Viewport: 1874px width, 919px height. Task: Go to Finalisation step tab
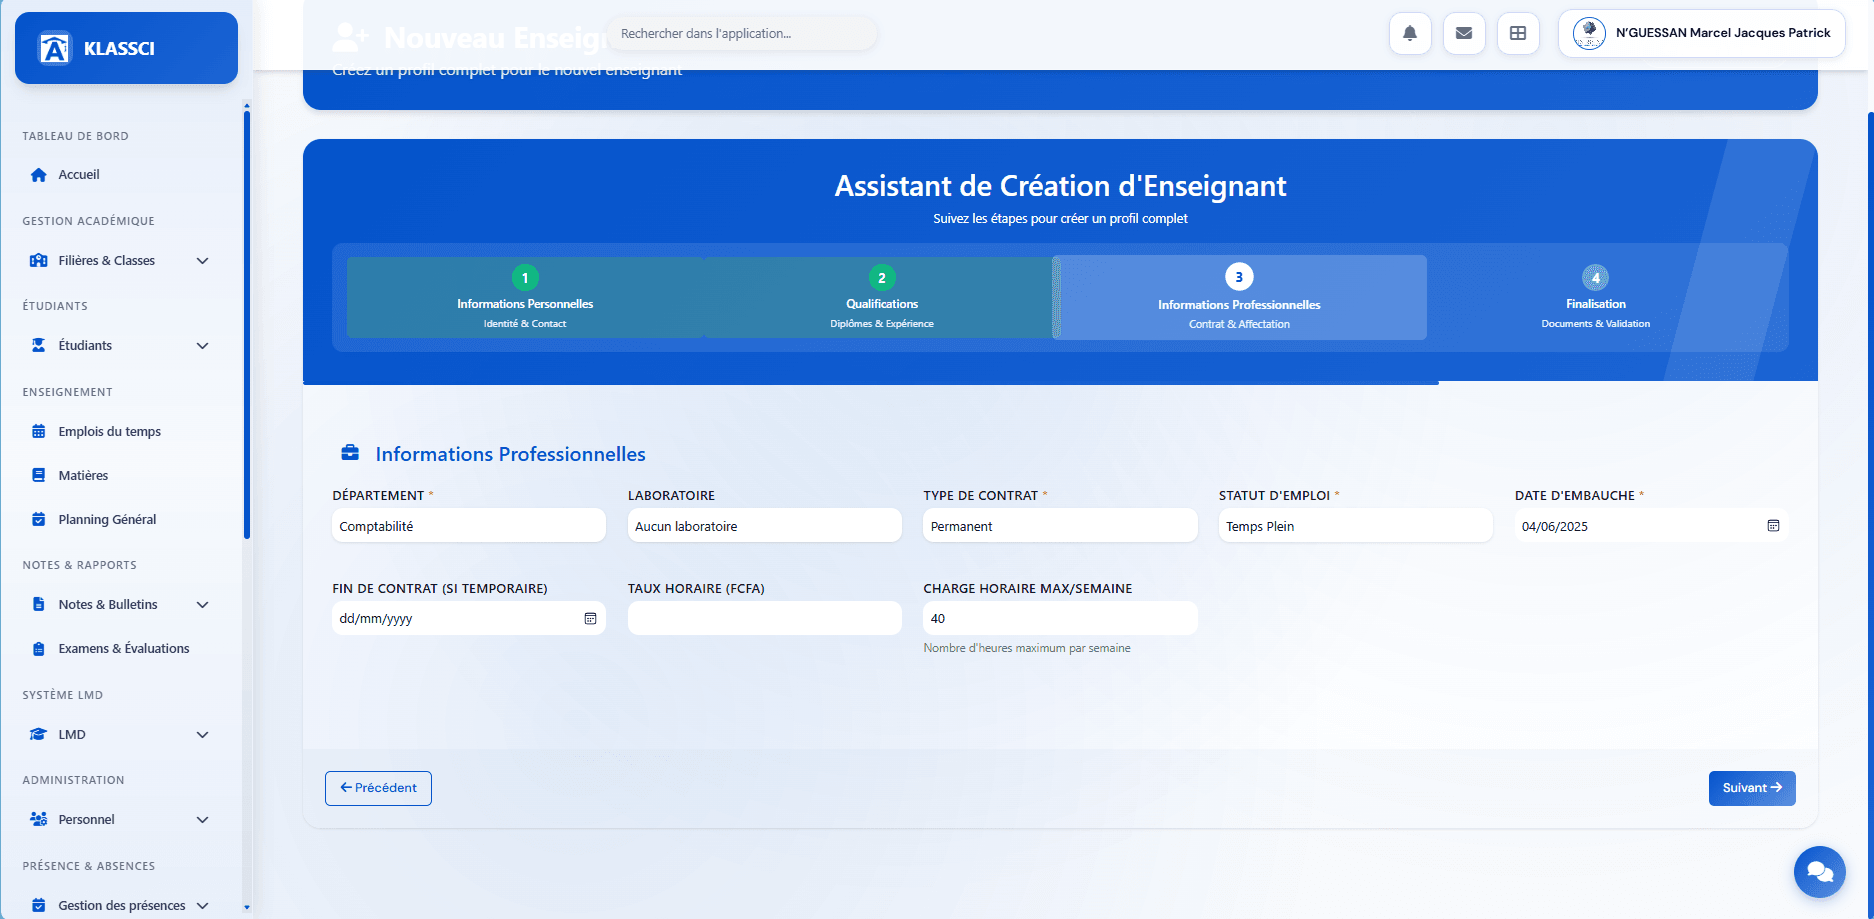coord(1596,298)
